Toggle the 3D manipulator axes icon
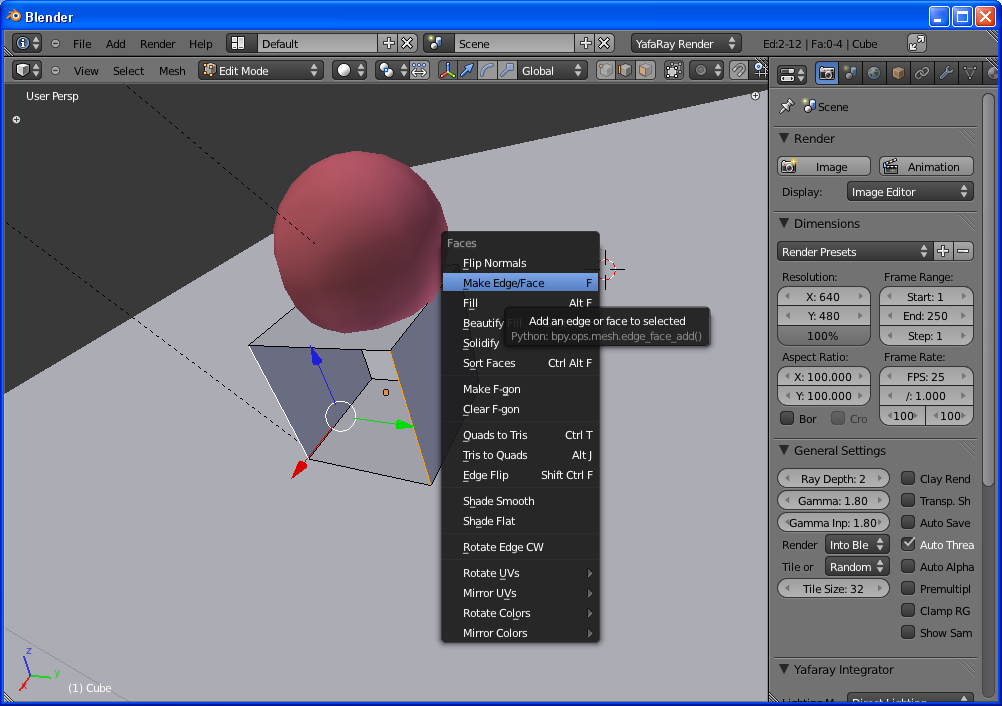This screenshot has height=706, width=1002. 447,70
